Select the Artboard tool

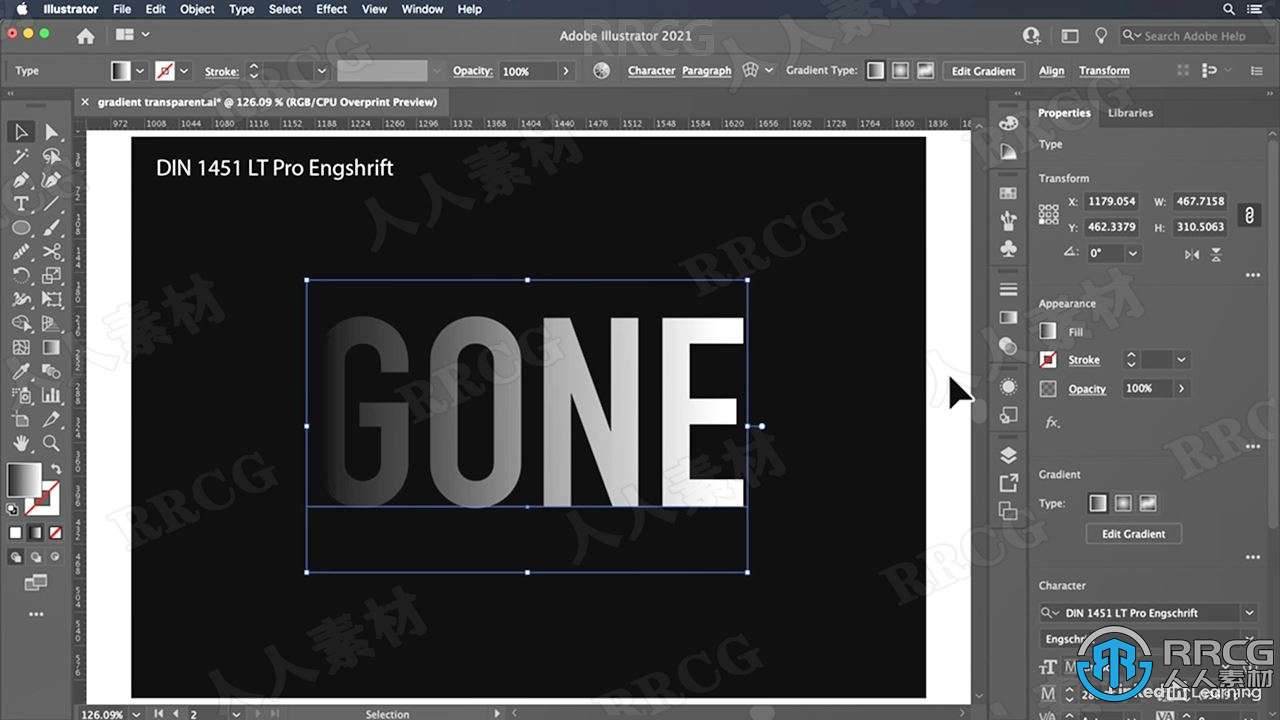point(21,419)
